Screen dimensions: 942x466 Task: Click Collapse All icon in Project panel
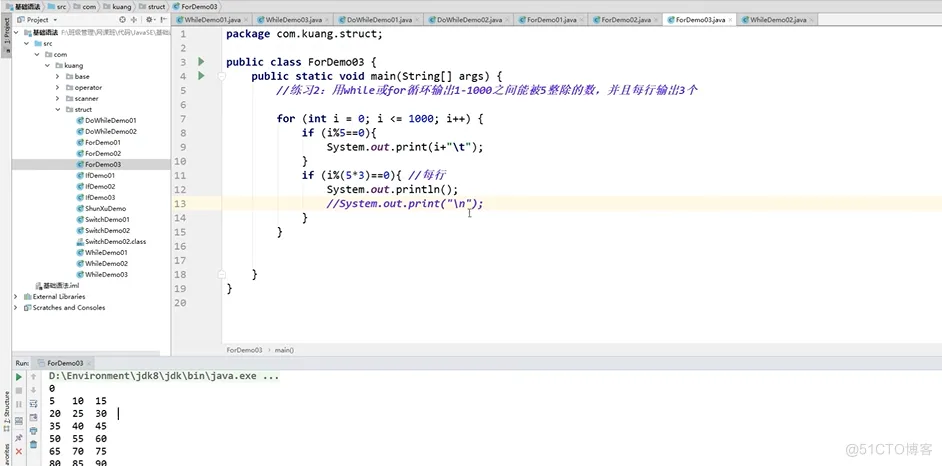pos(135,20)
